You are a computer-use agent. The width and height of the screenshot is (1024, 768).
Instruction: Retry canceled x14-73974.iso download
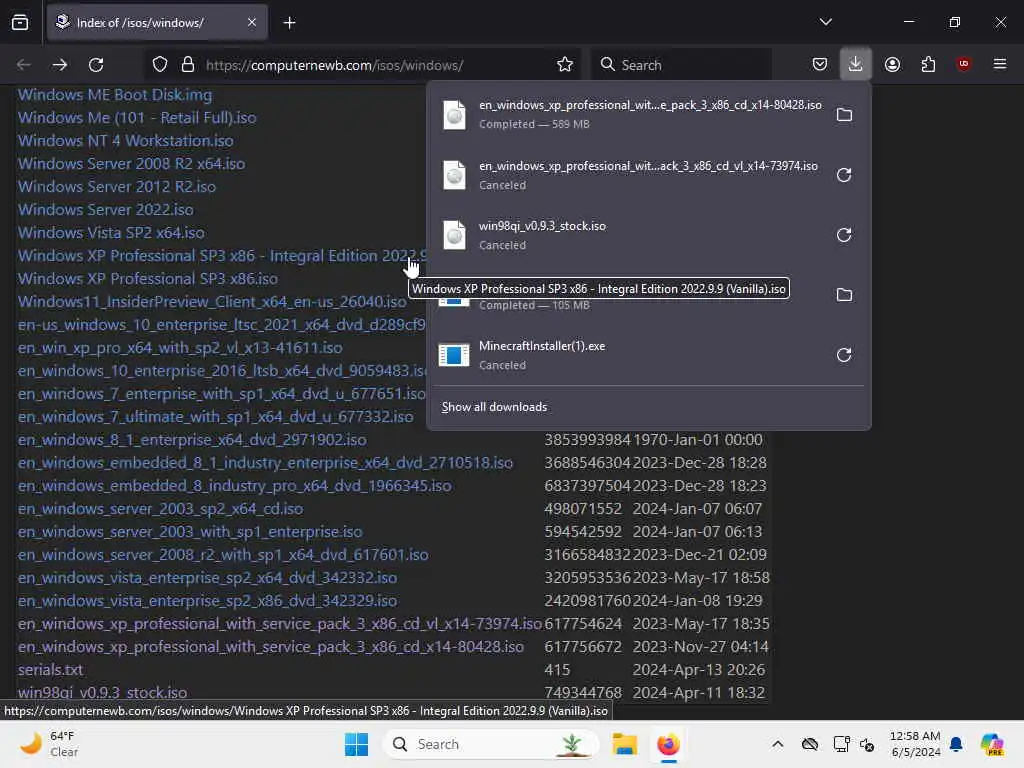(844, 175)
